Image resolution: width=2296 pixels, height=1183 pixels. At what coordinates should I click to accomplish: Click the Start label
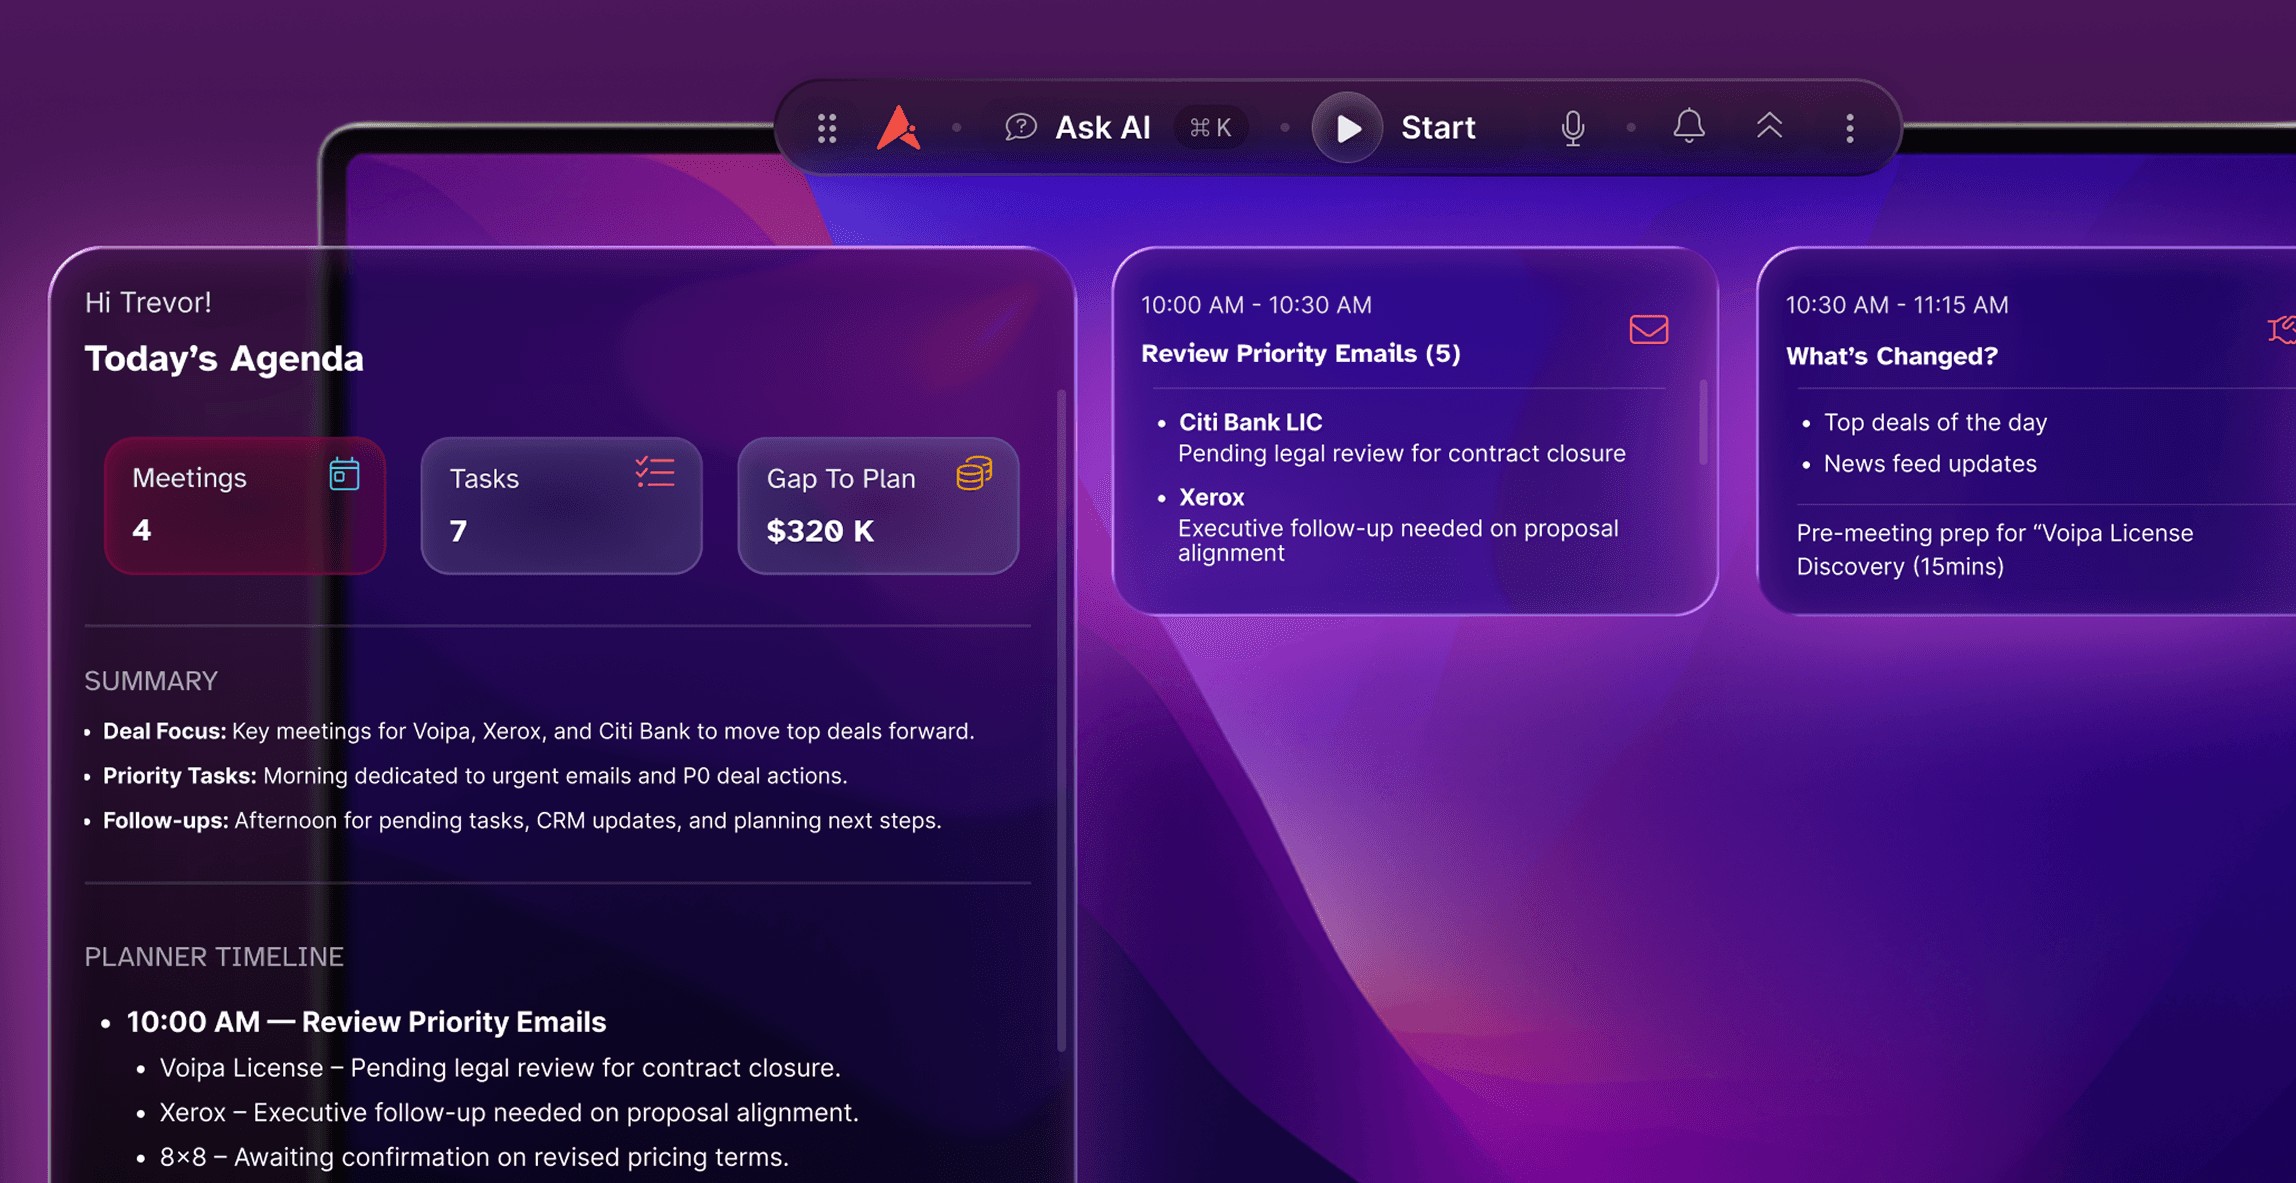click(1438, 128)
